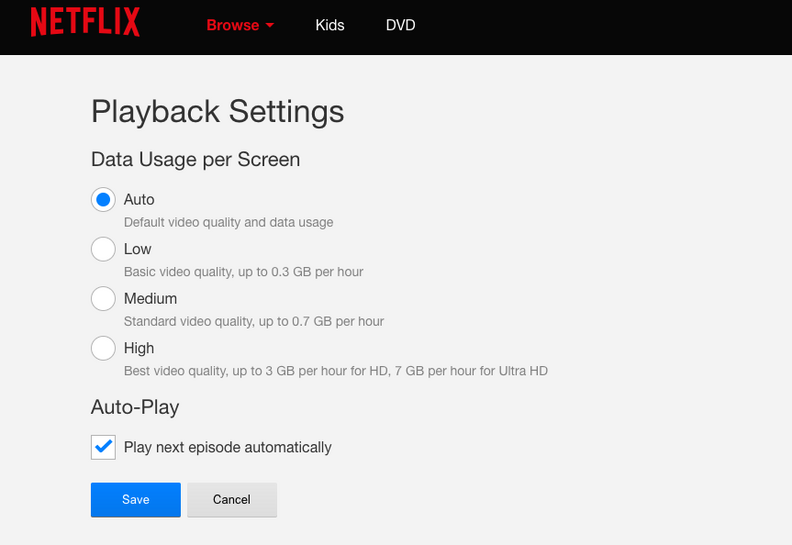
Task: Open the Browse dropdown menu
Action: pos(233,25)
